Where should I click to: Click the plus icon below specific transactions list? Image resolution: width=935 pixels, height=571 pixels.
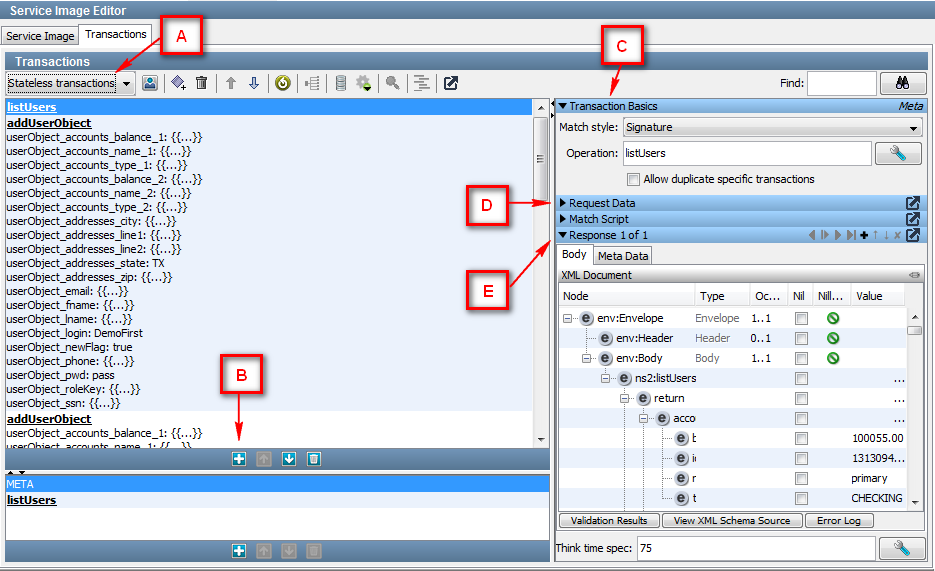tap(239, 459)
